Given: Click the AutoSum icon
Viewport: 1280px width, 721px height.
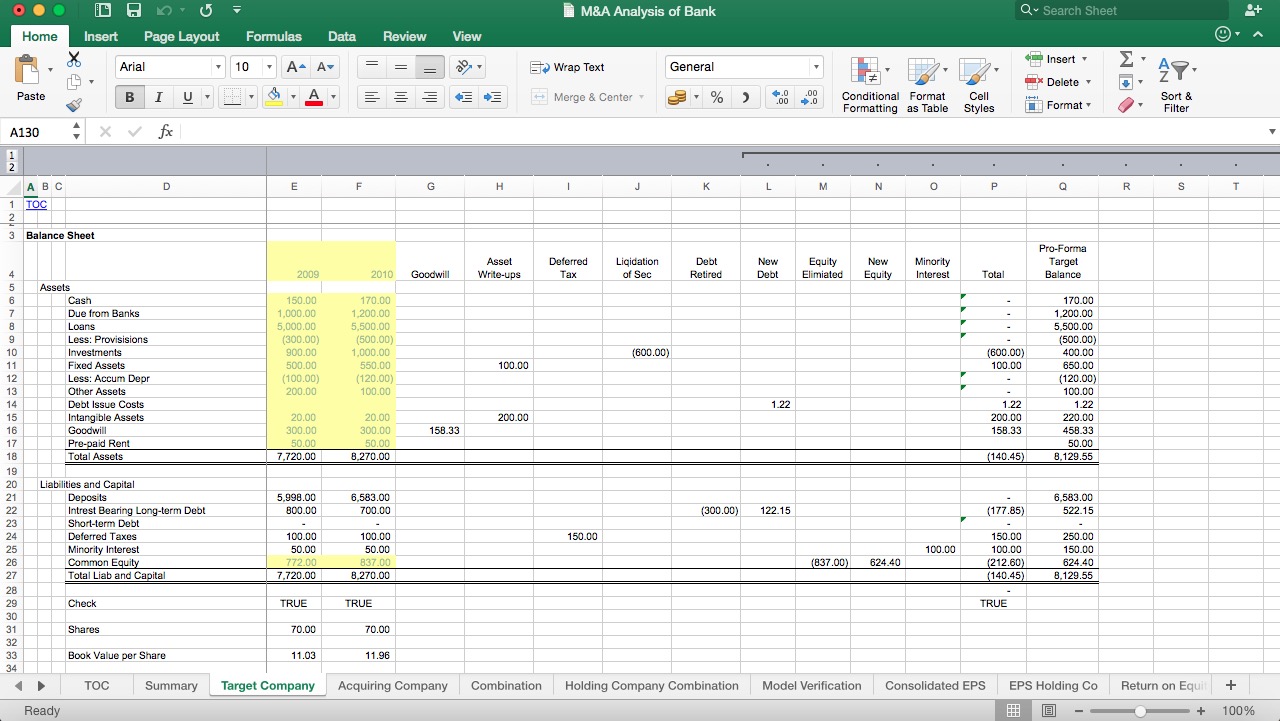Looking at the screenshot, I should click(1126, 59).
